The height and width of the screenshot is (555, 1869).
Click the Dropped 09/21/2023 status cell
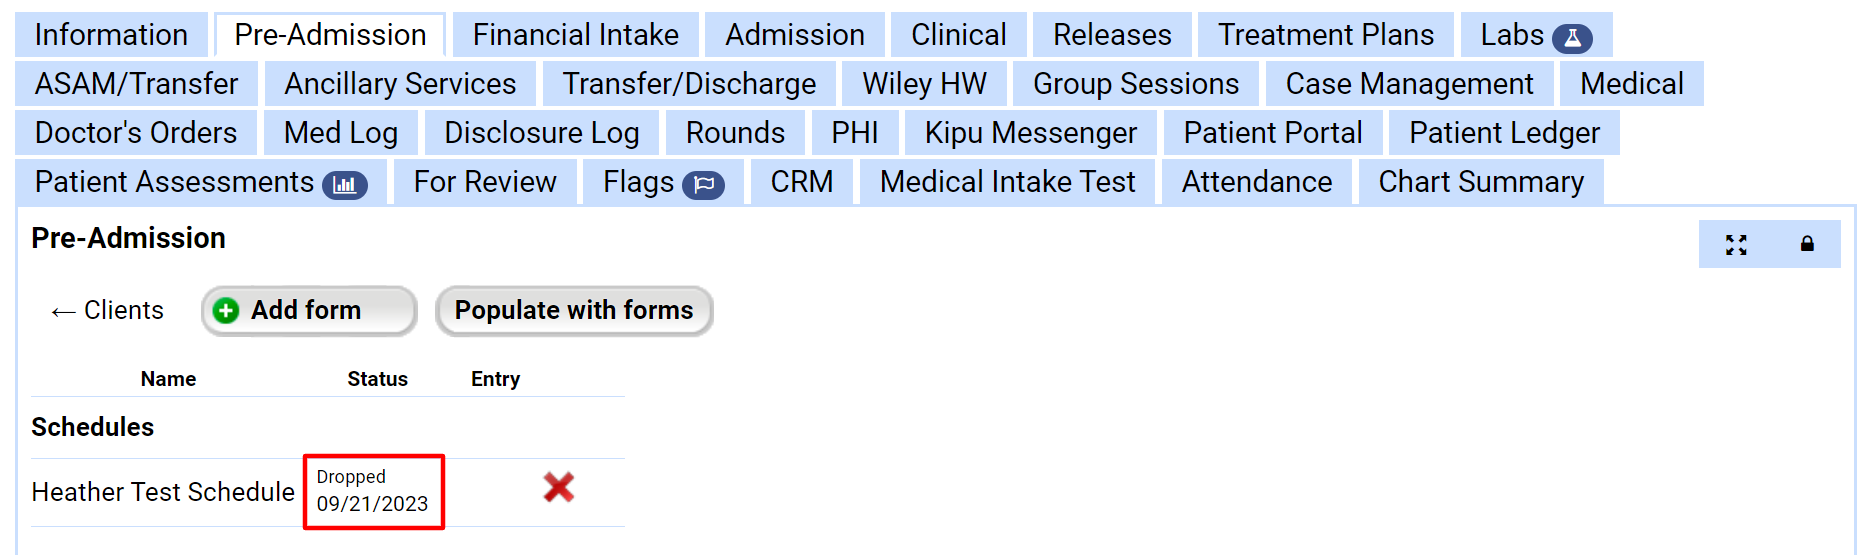[373, 491]
